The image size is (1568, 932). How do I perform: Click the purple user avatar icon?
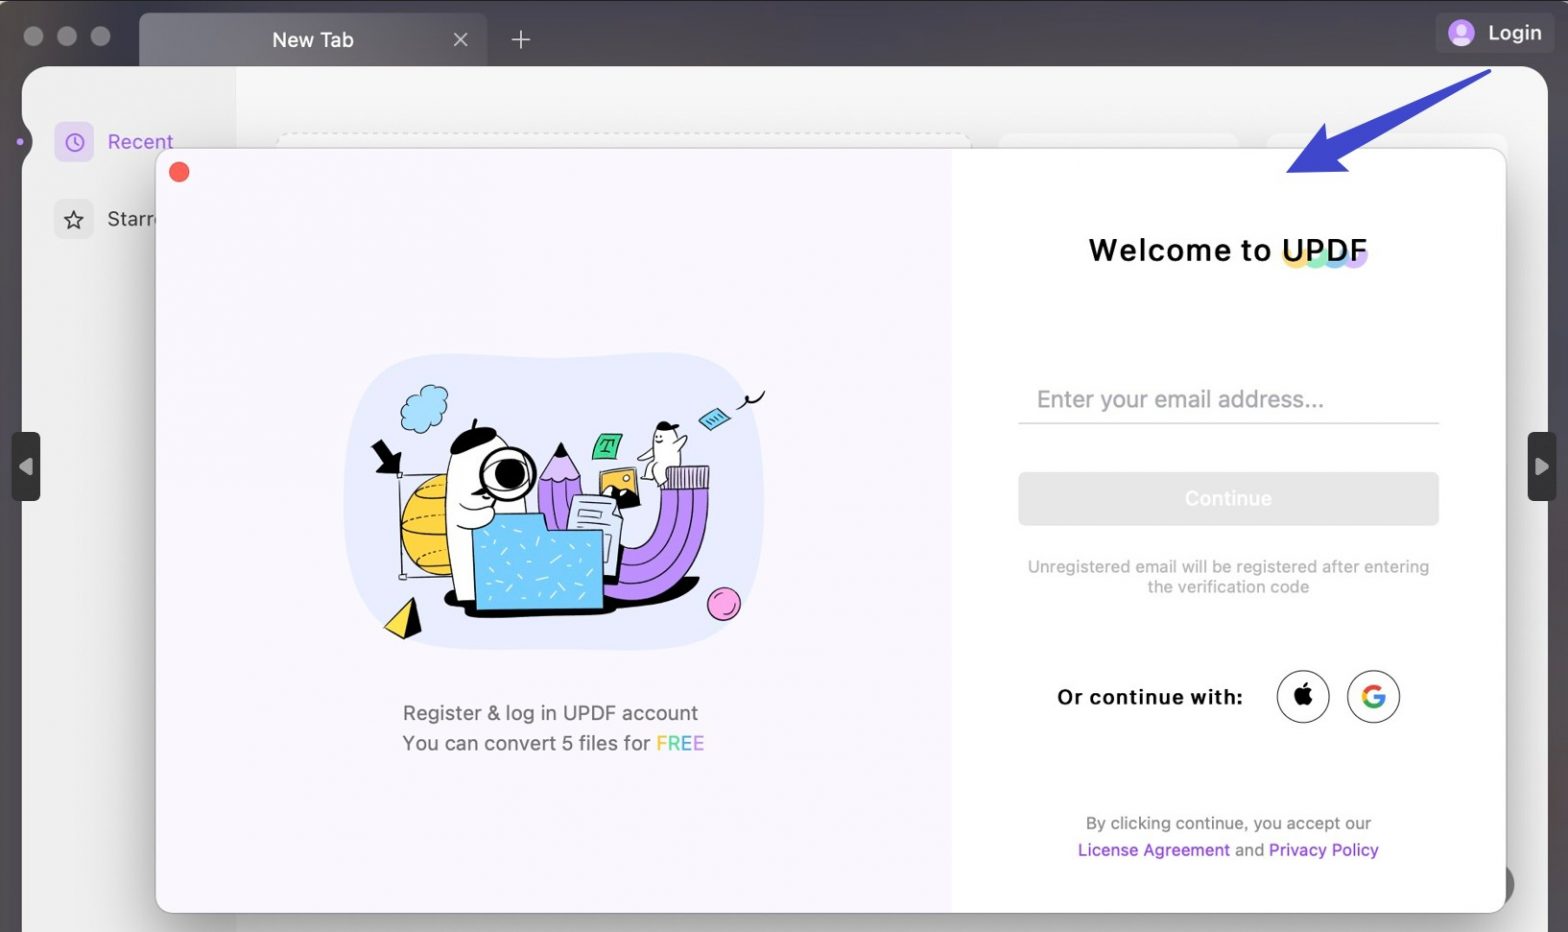[1461, 33]
